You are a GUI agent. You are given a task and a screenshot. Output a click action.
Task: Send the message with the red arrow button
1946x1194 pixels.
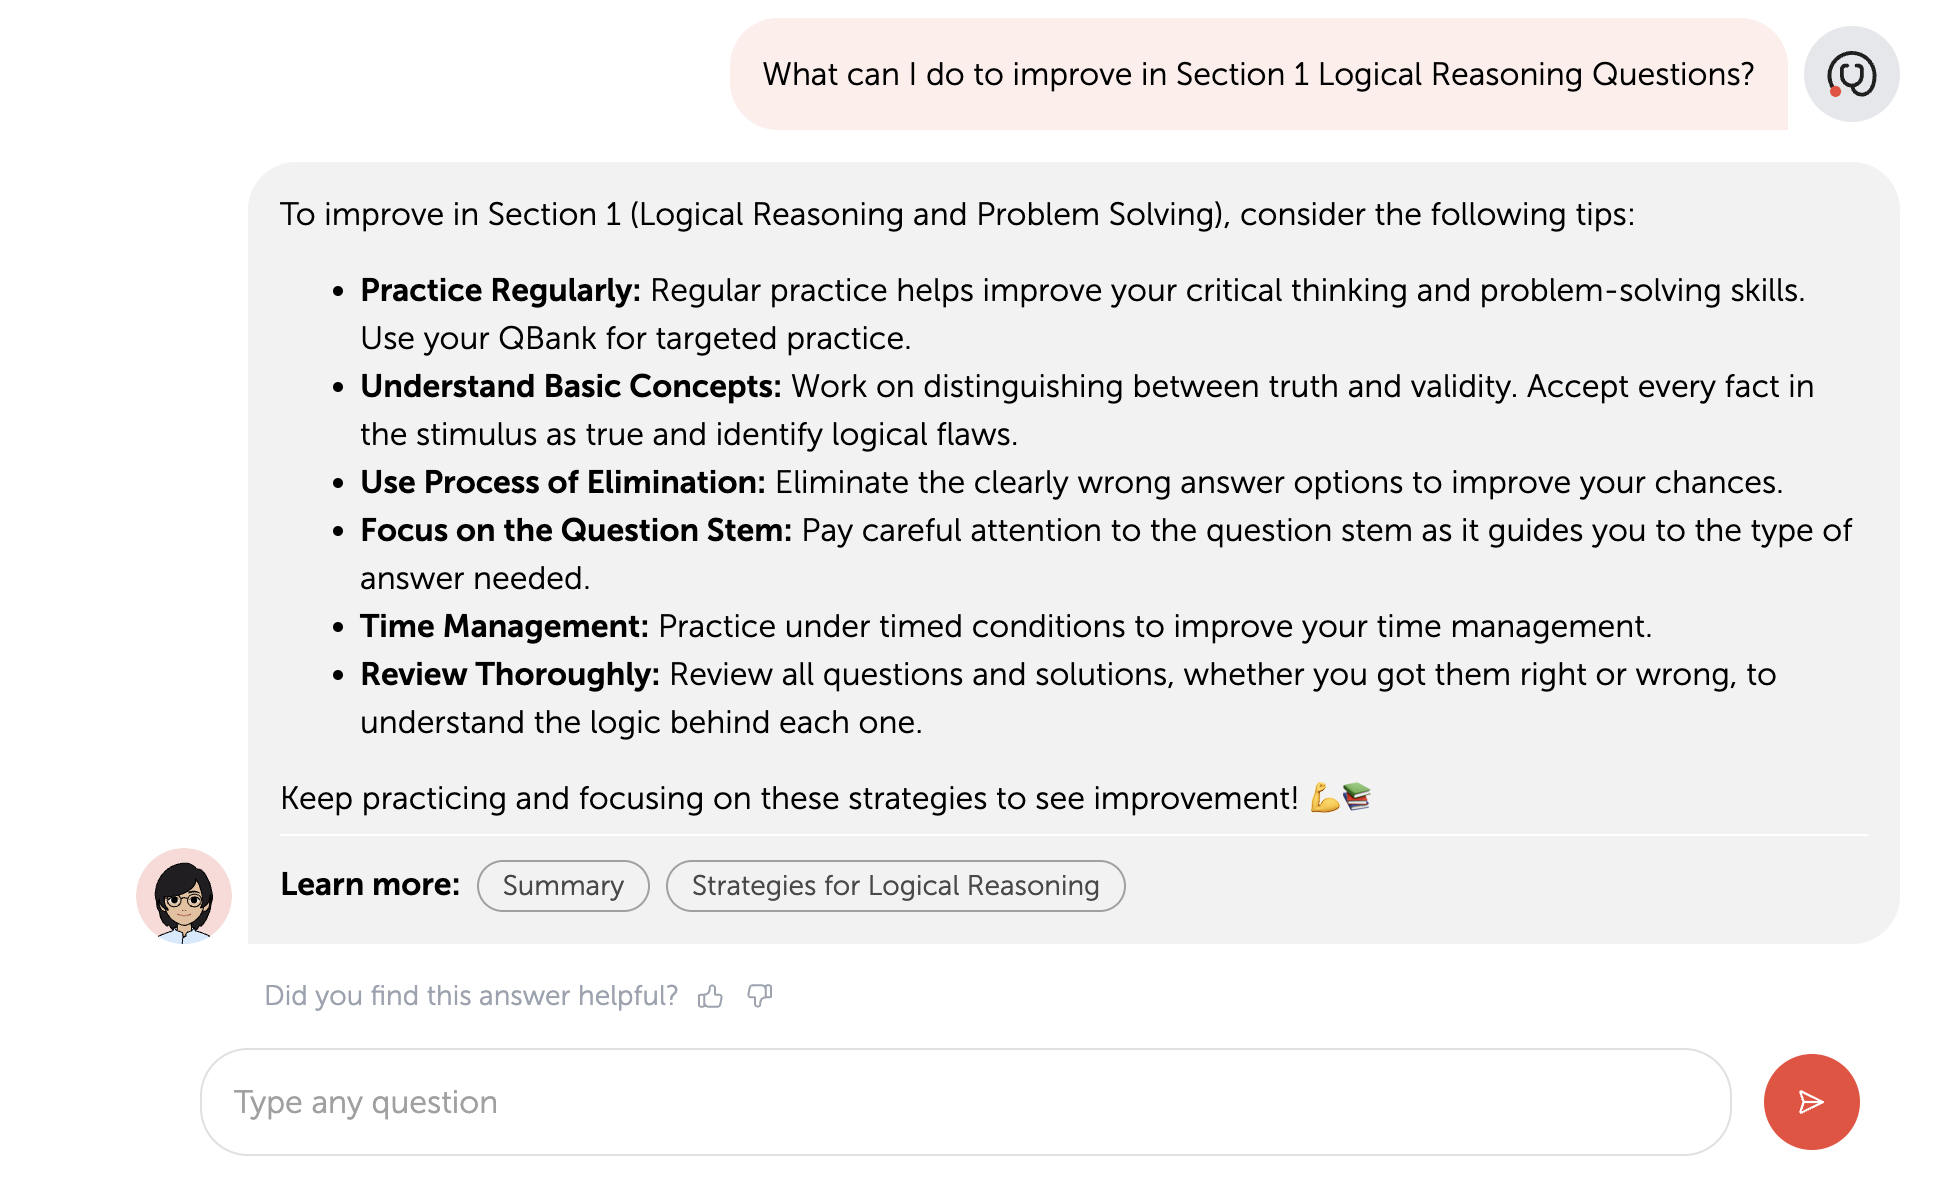[1811, 1102]
